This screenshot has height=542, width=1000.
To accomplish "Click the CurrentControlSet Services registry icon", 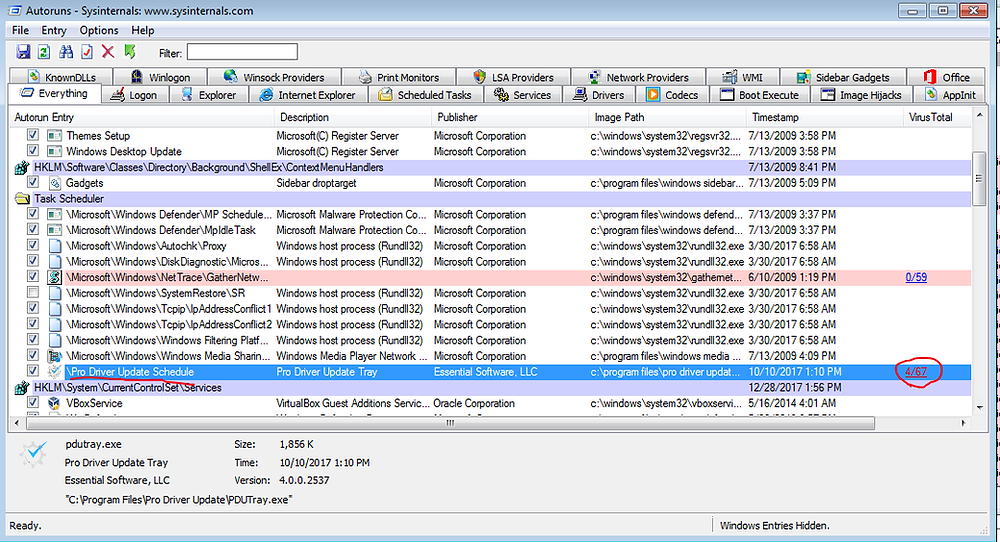I will tap(22, 388).
